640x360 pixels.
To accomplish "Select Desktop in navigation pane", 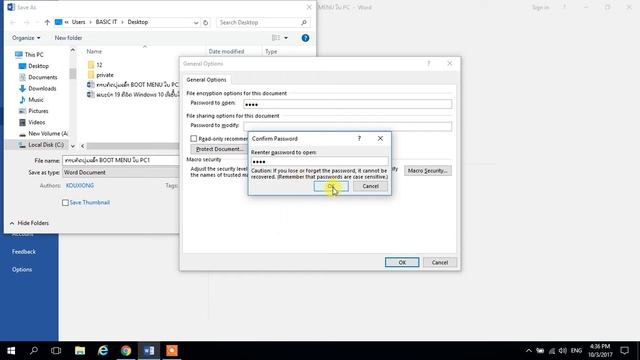I will point(34,66).
